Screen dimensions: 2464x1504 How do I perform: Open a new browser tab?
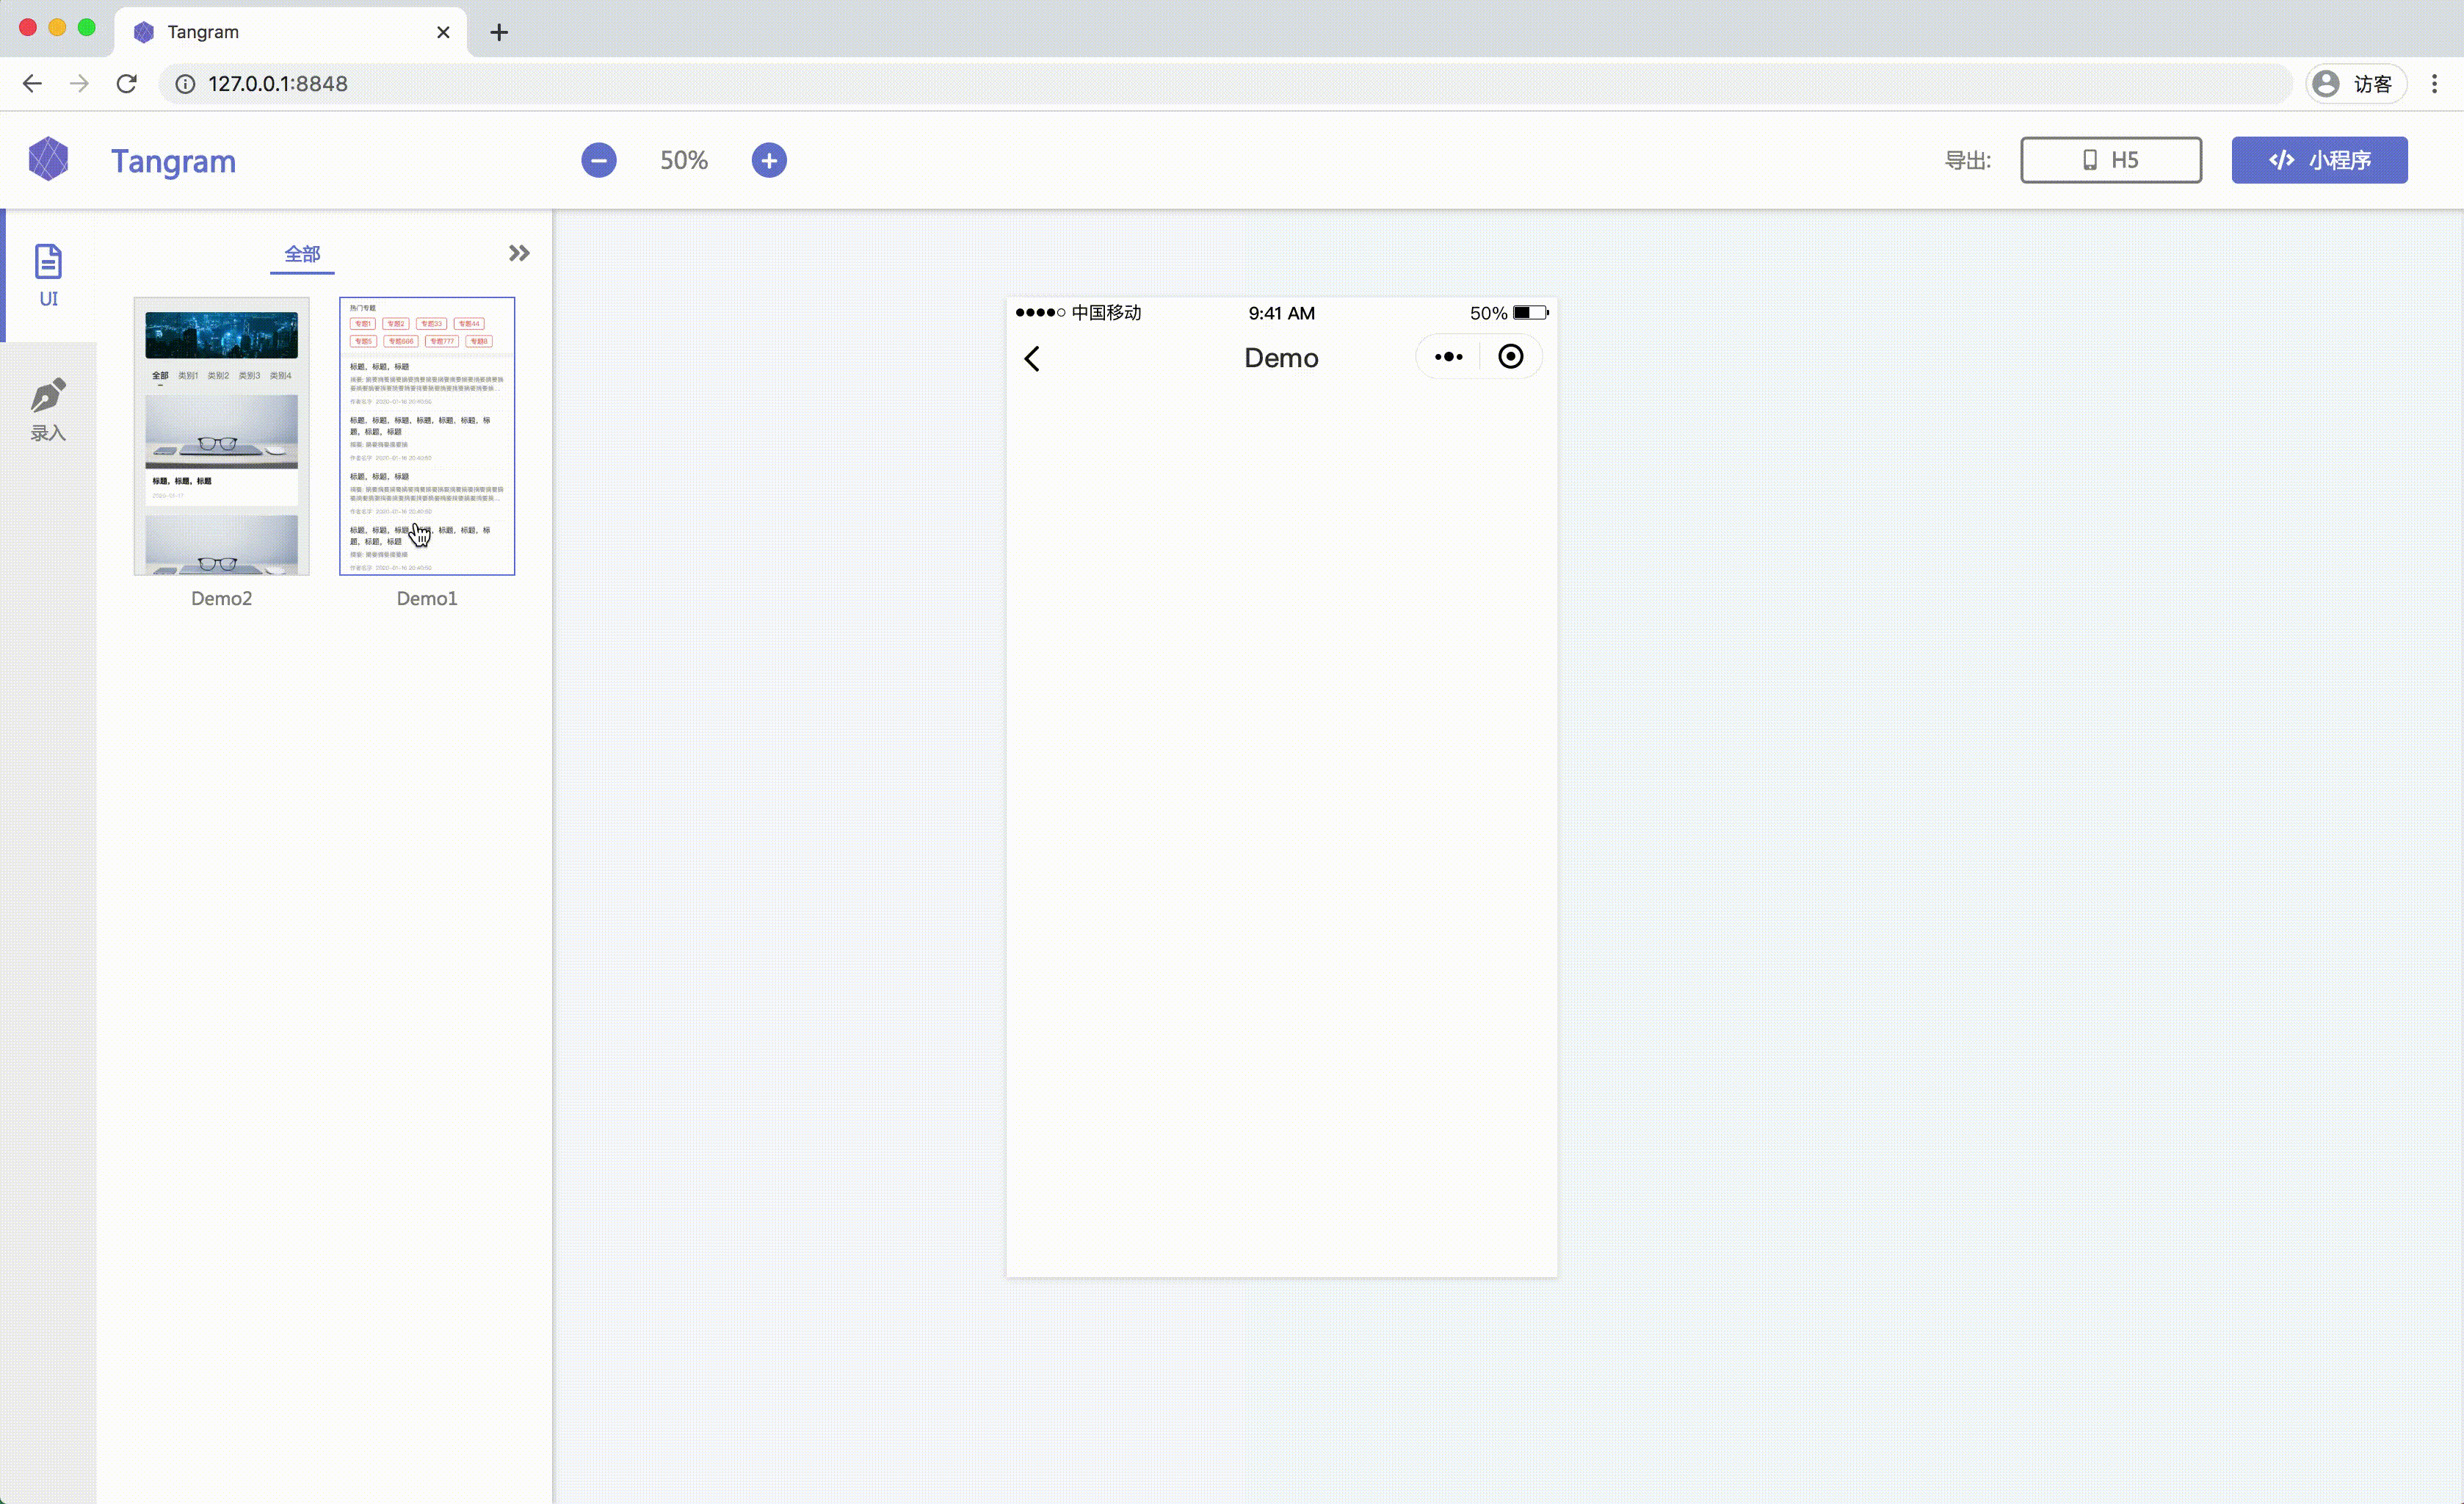(x=499, y=32)
